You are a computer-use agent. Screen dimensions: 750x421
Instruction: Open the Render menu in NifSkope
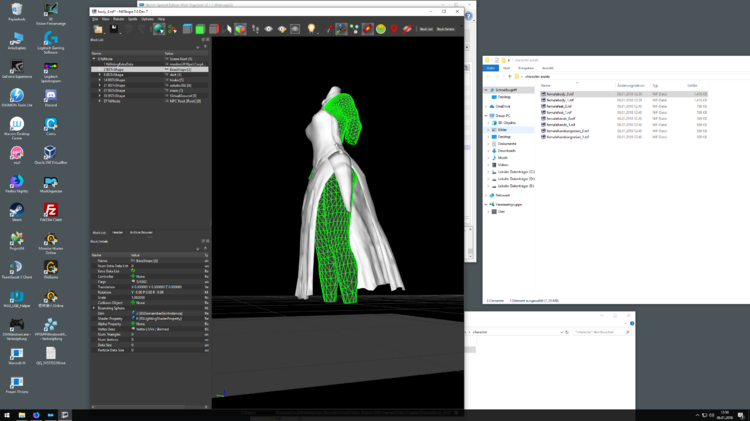(x=118, y=19)
